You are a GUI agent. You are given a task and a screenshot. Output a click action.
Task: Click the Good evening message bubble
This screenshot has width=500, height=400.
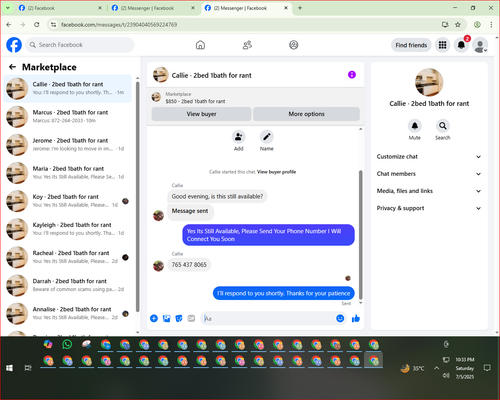pyautogui.click(x=217, y=196)
